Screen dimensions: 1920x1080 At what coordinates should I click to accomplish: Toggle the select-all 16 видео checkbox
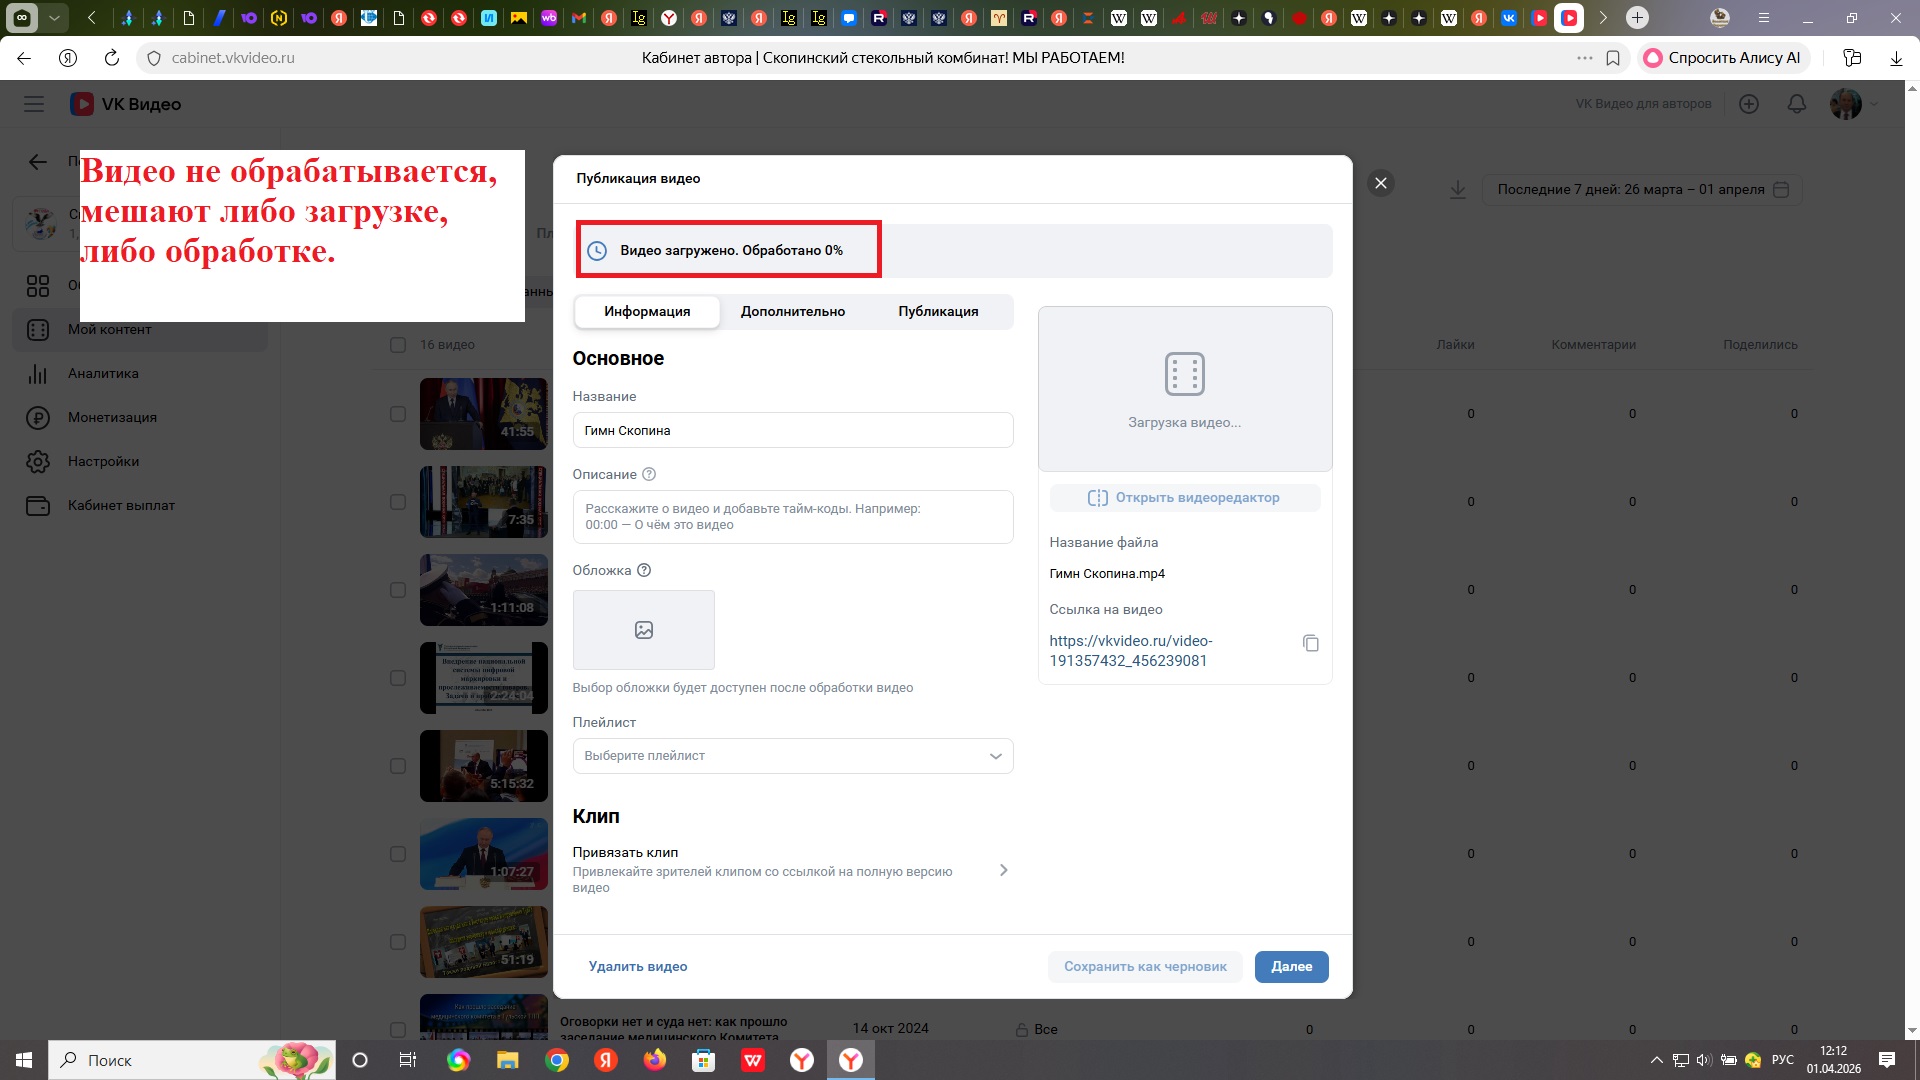398,345
